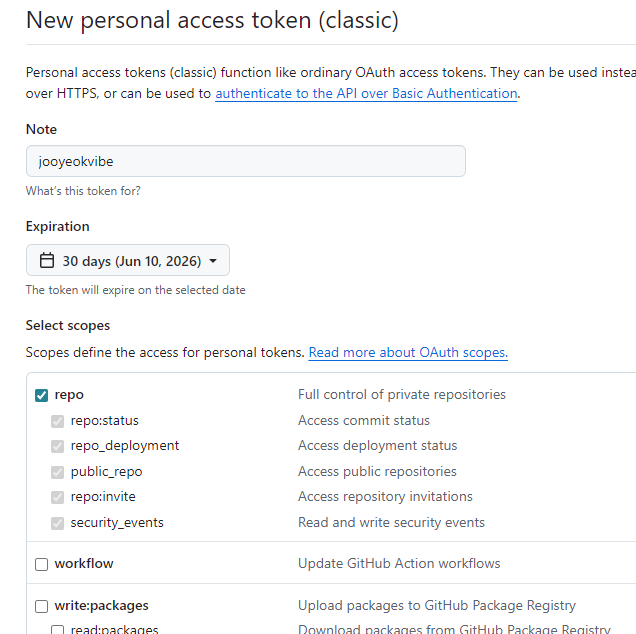Click the public_repo label text

coord(106,472)
